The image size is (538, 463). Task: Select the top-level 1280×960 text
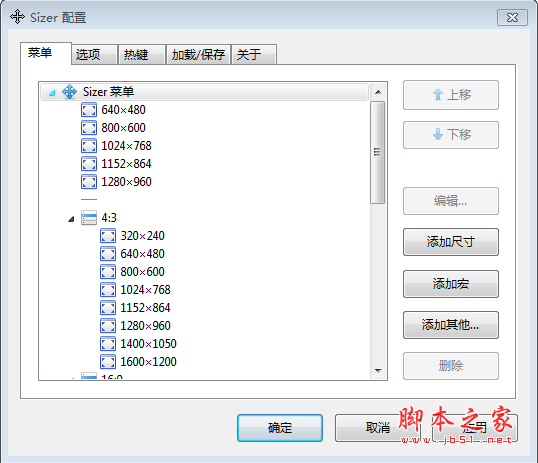126,182
